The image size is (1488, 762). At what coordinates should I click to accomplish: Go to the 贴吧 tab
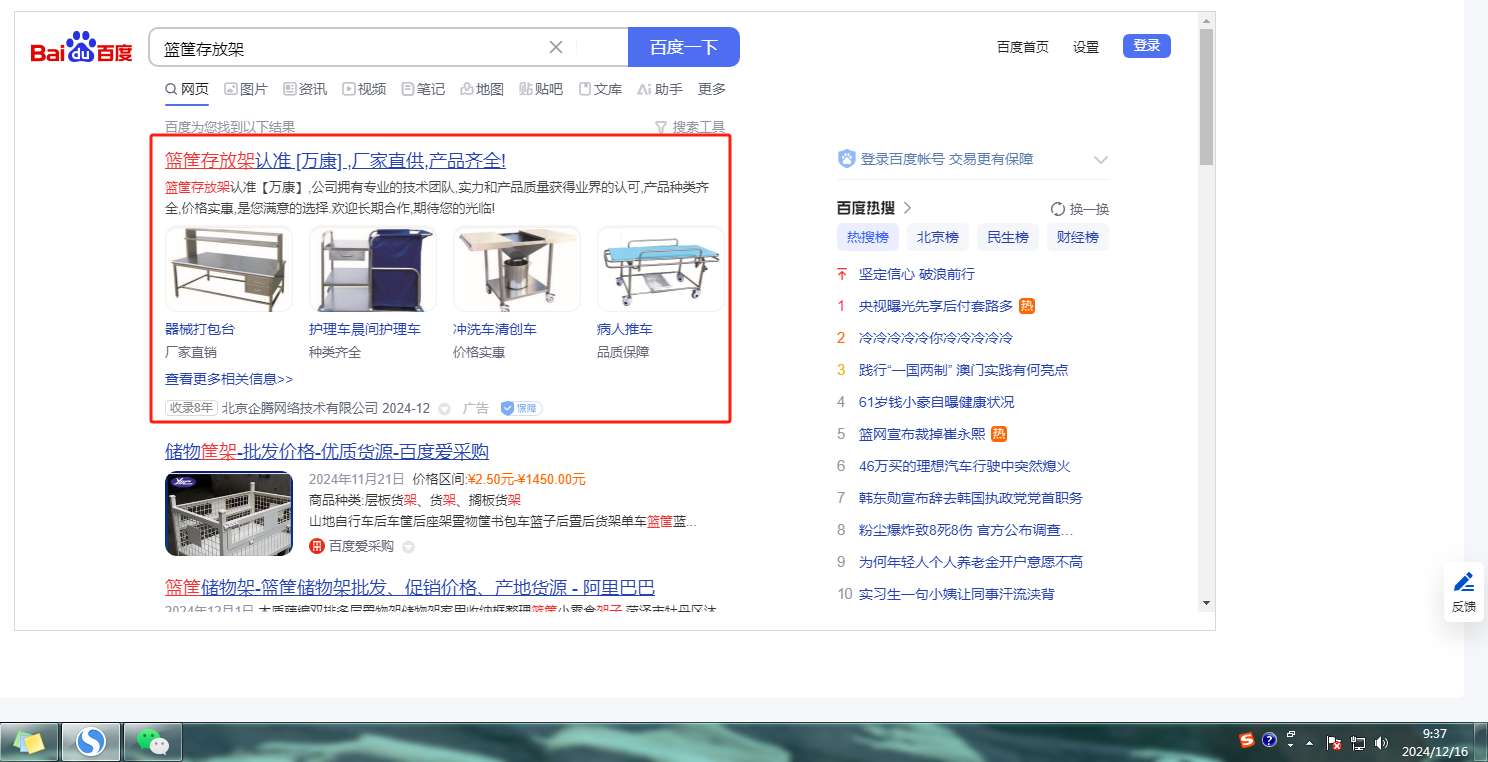click(541, 89)
